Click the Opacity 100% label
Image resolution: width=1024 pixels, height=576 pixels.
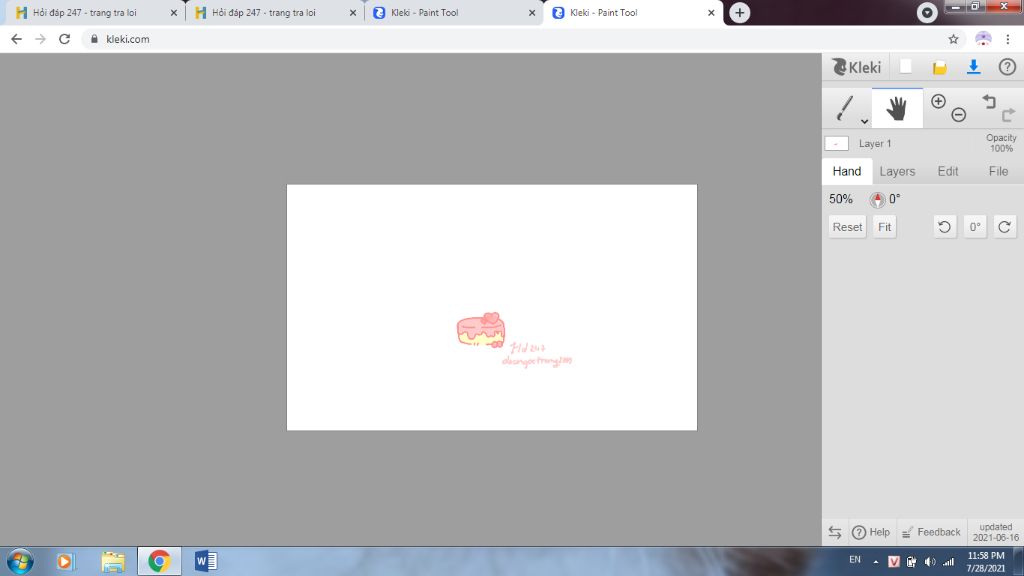click(x=1000, y=143)
